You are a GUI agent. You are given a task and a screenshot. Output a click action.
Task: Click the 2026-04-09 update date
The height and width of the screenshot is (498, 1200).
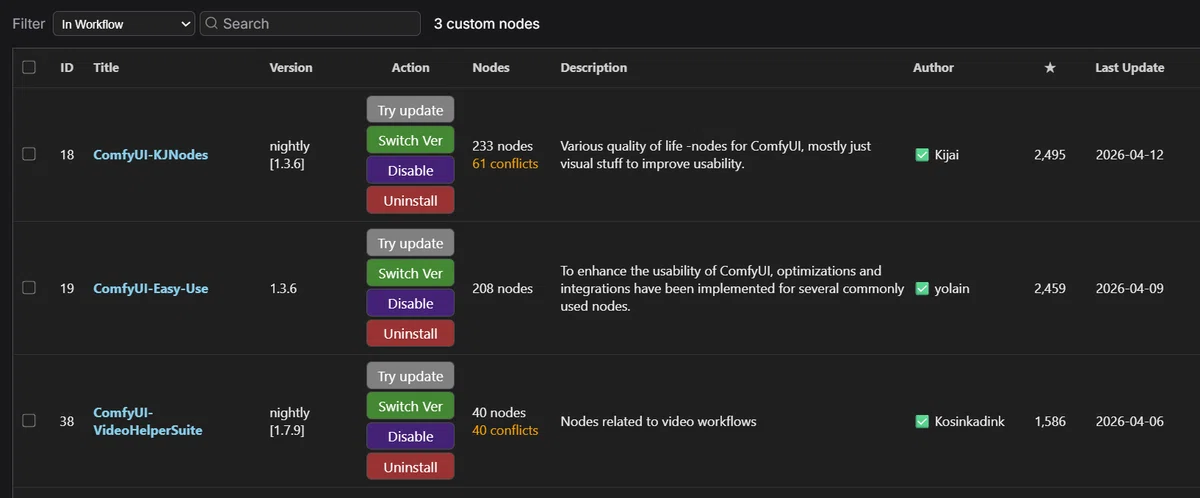[x=1130, y=288]
